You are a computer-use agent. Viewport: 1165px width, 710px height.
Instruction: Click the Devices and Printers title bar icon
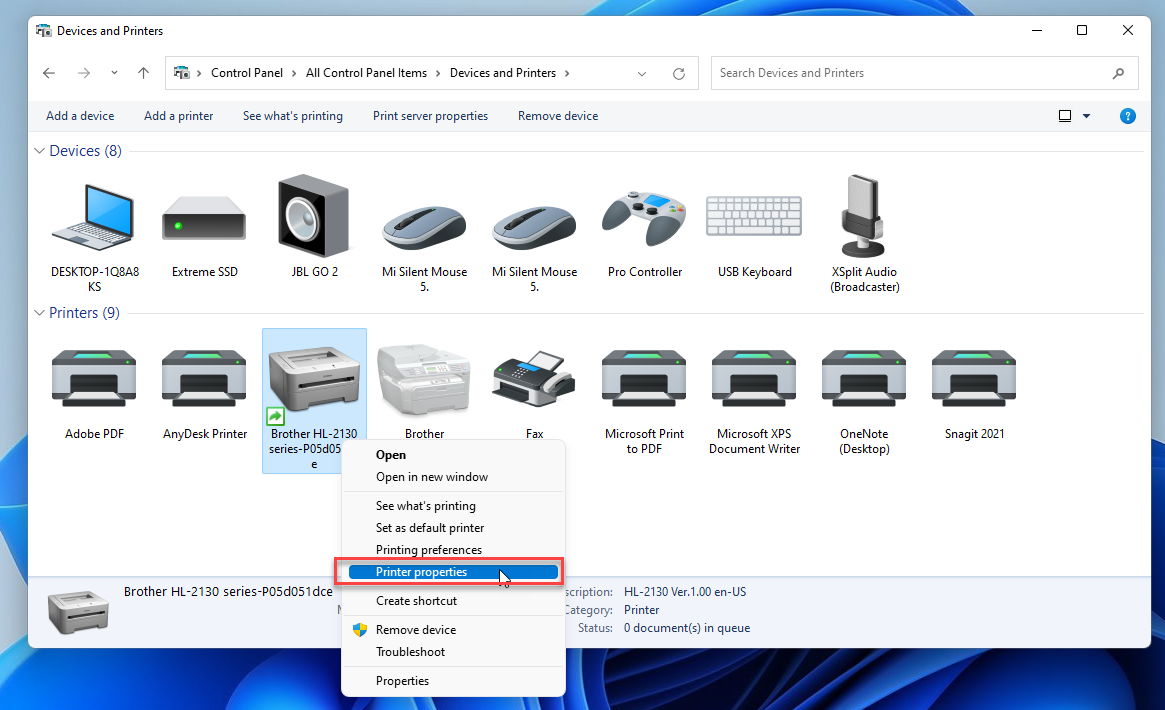[x=44, y=30]
